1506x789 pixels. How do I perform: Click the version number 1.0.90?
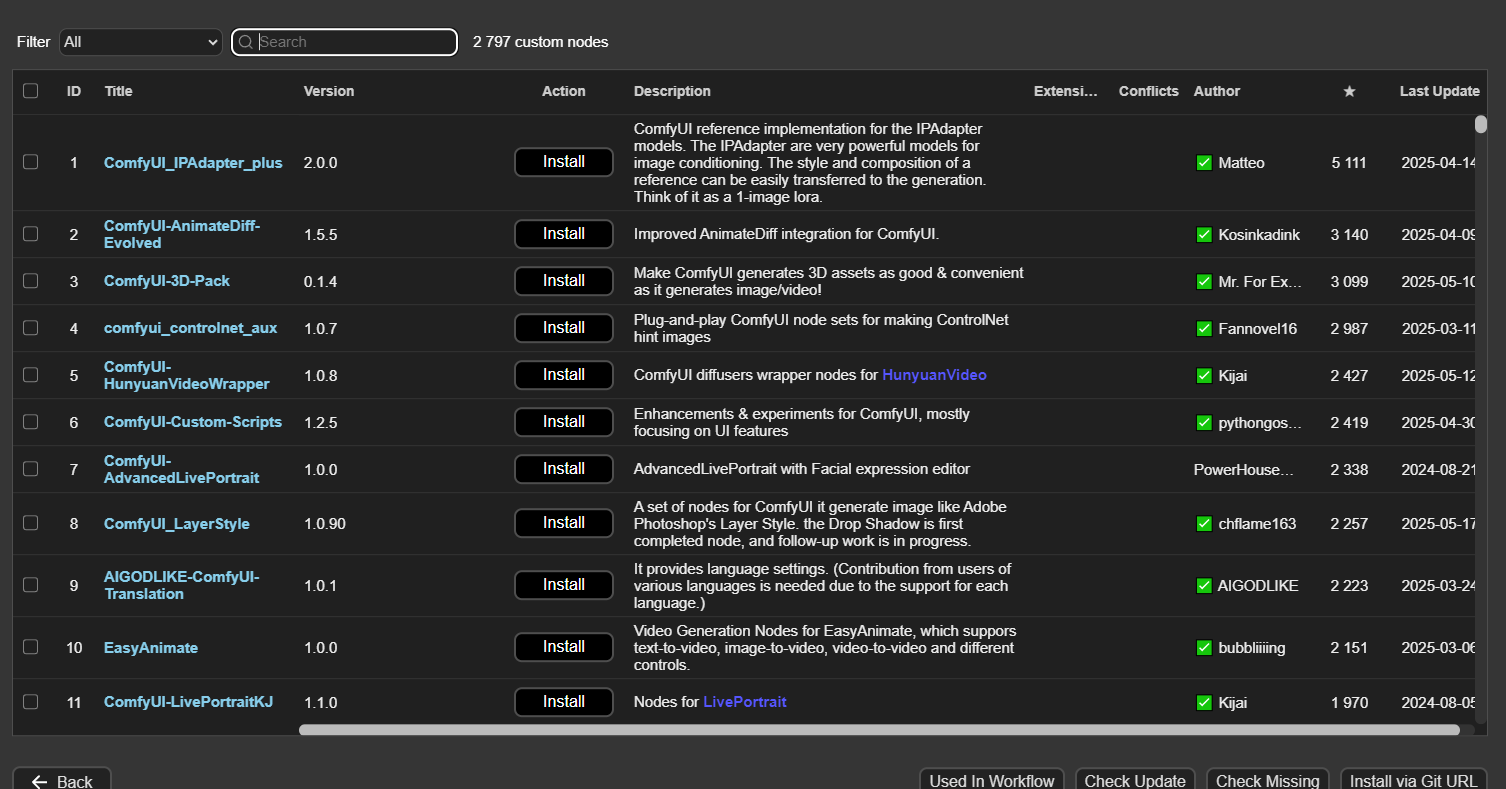(325, 524)
